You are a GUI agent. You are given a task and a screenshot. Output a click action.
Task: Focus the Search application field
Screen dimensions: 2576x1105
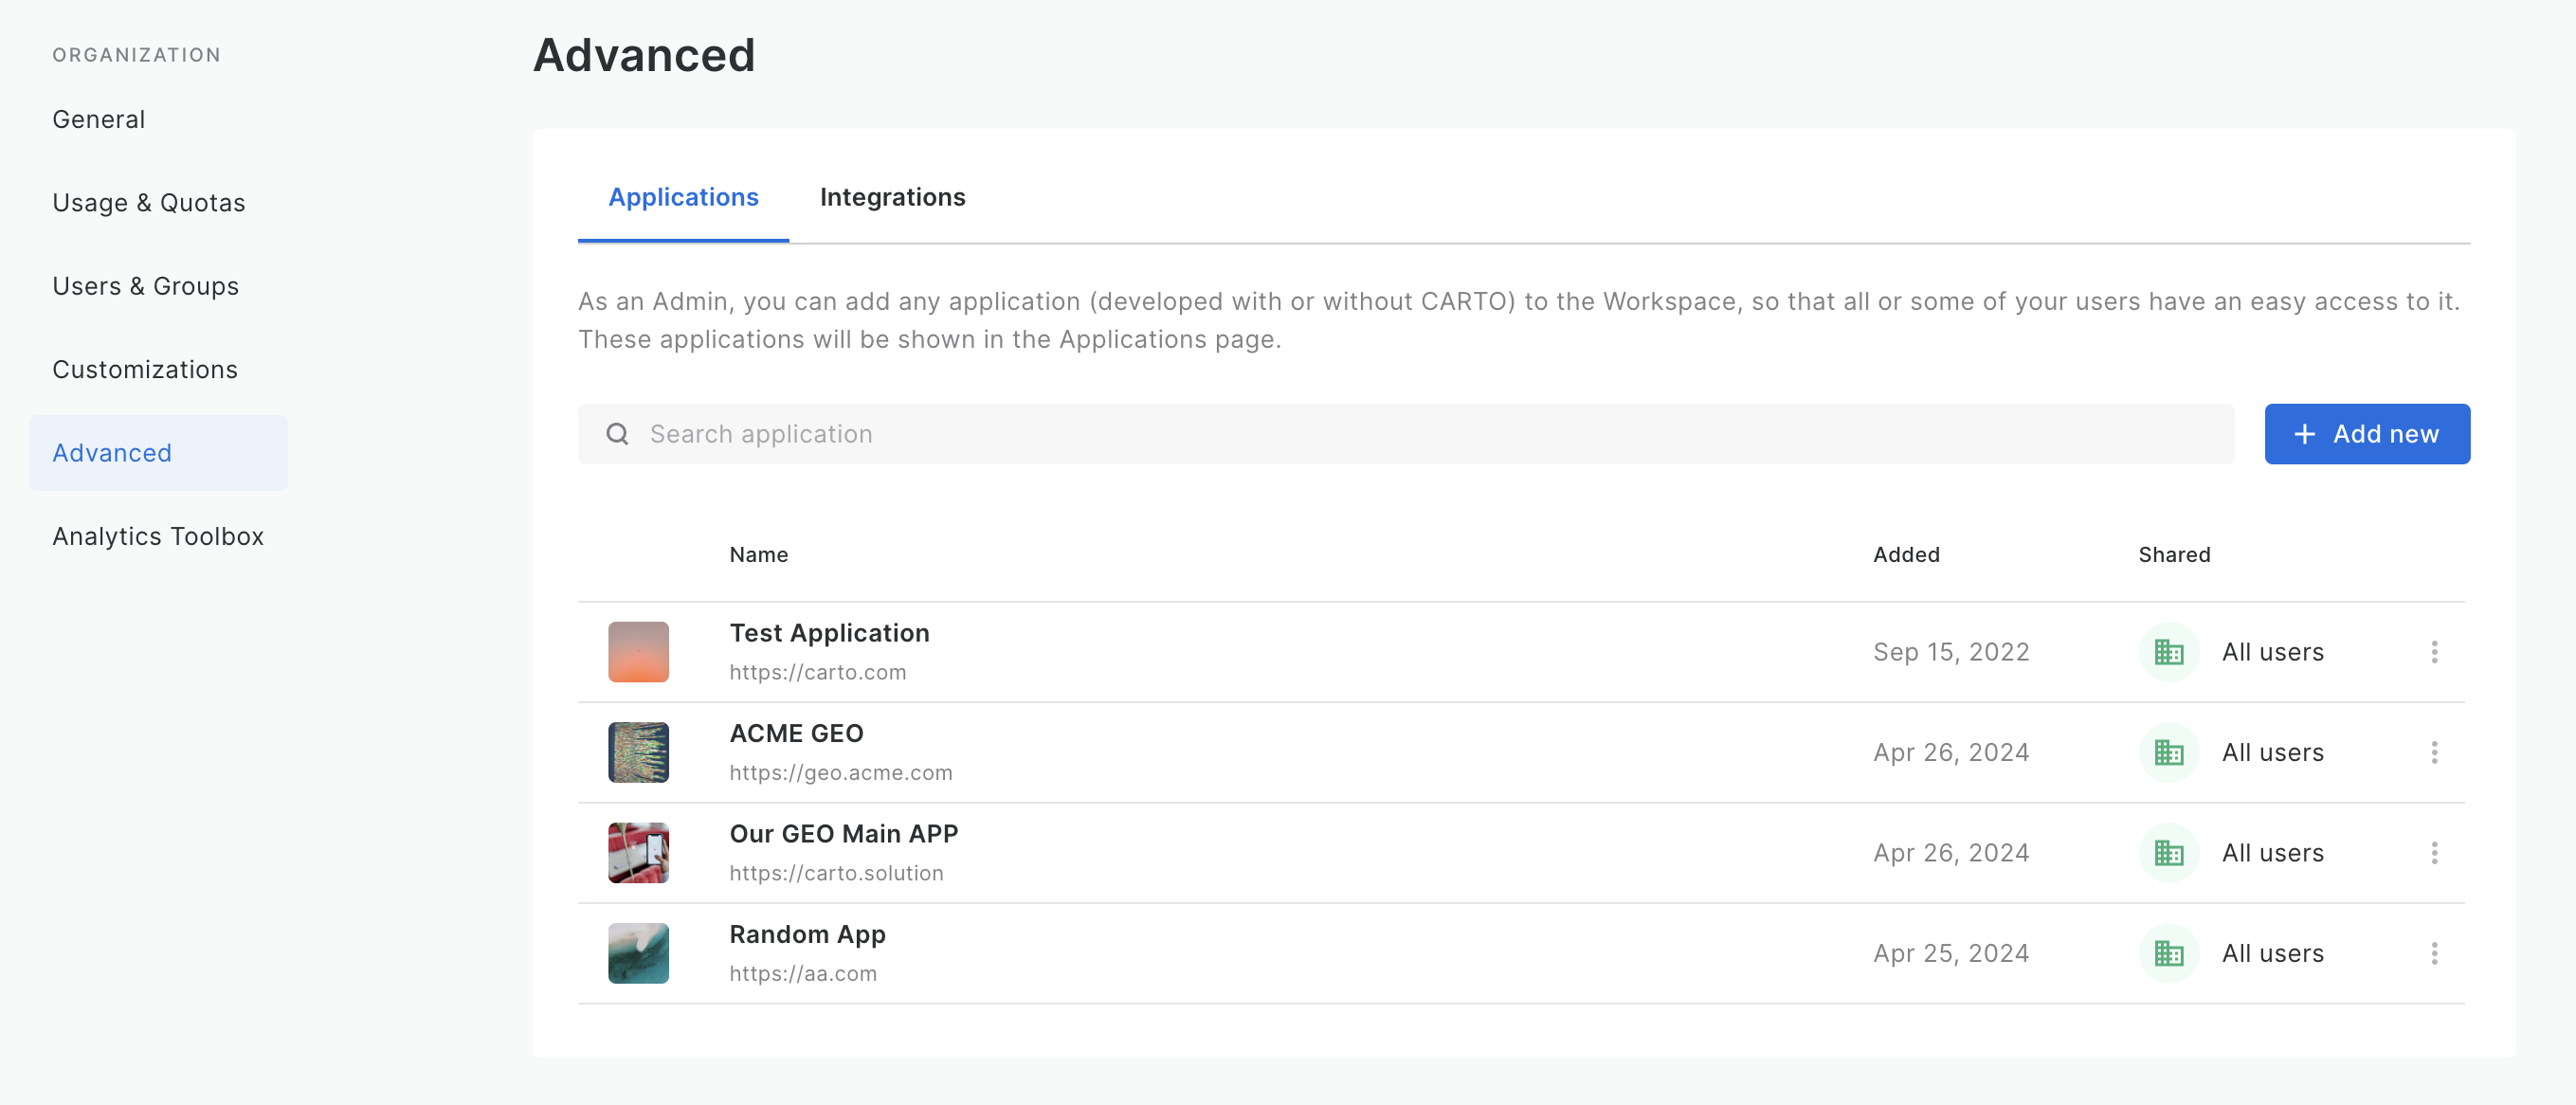coord(1400,434)
